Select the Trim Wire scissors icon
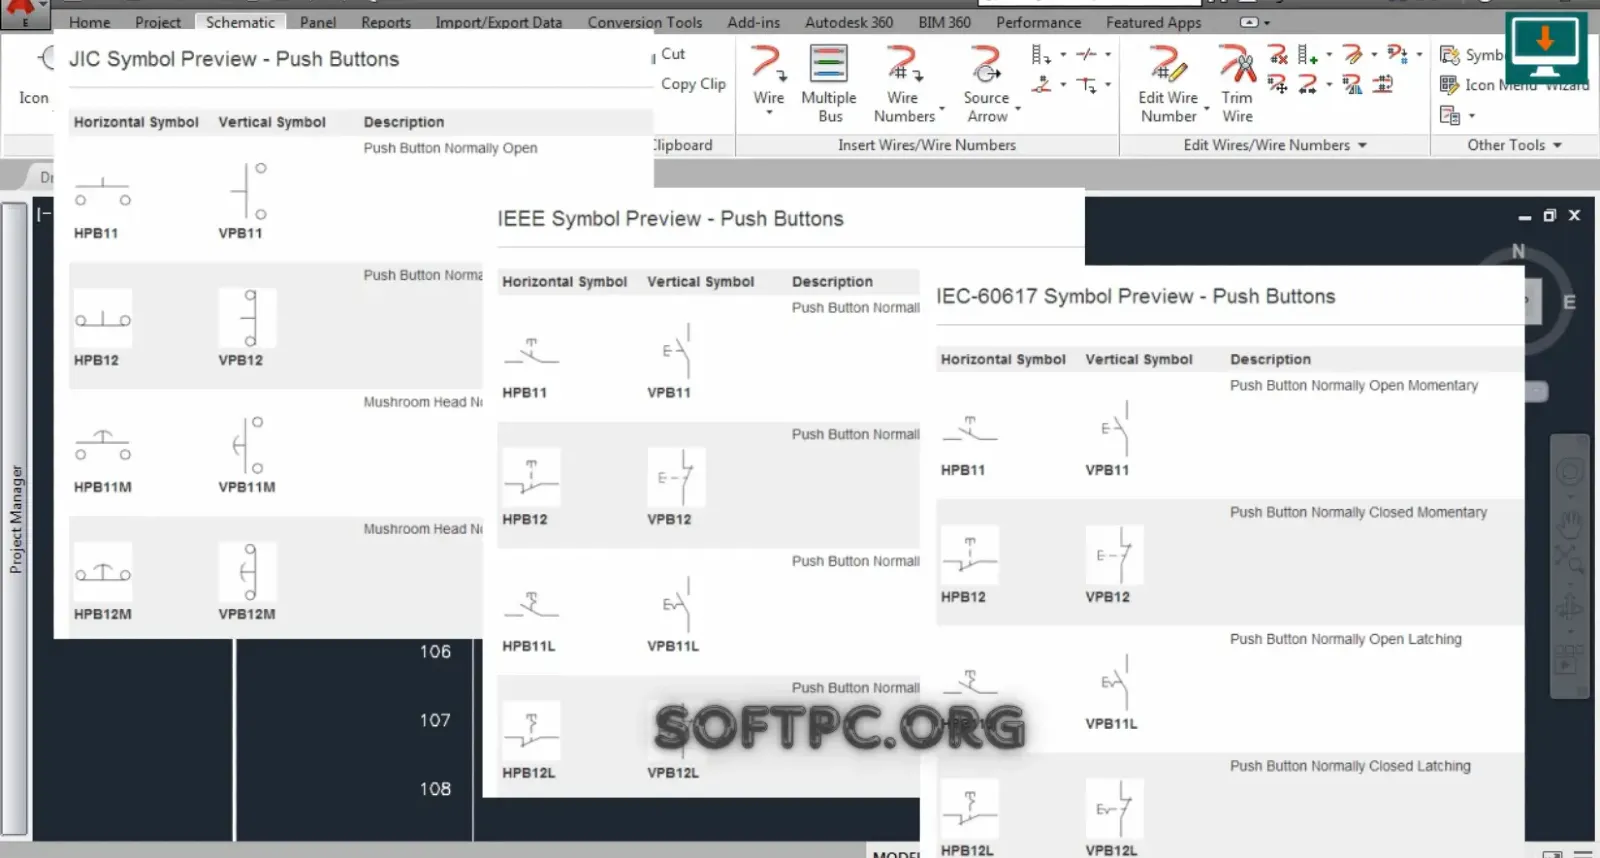Viewport: 1600px width, 858px height. tap(1237, 63)
